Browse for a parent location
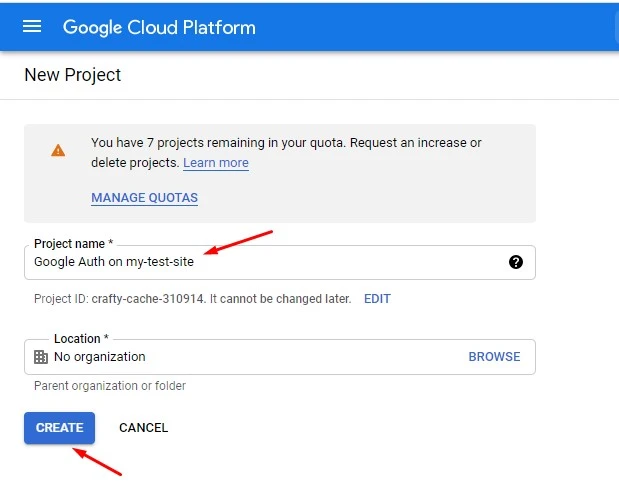619x501 pixels. point(494,357)
